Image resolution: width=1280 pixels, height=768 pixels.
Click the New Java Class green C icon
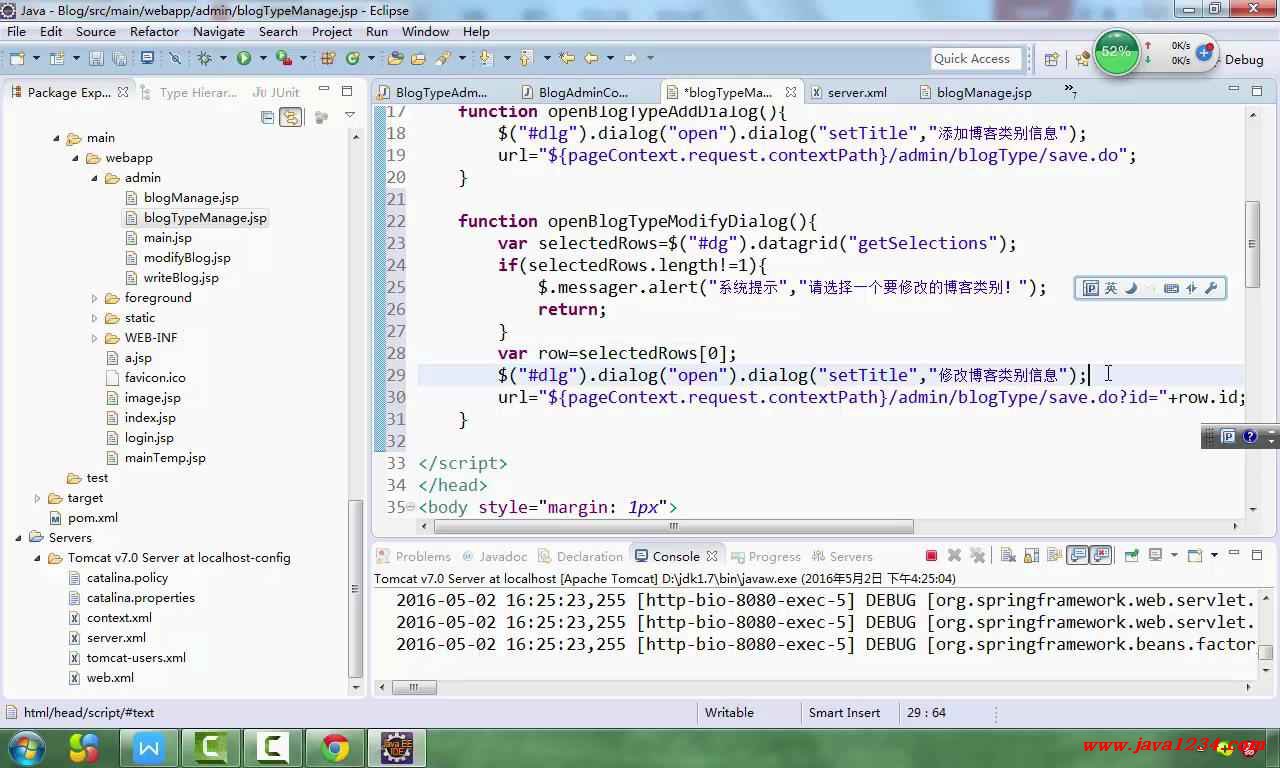click(353, 58)
